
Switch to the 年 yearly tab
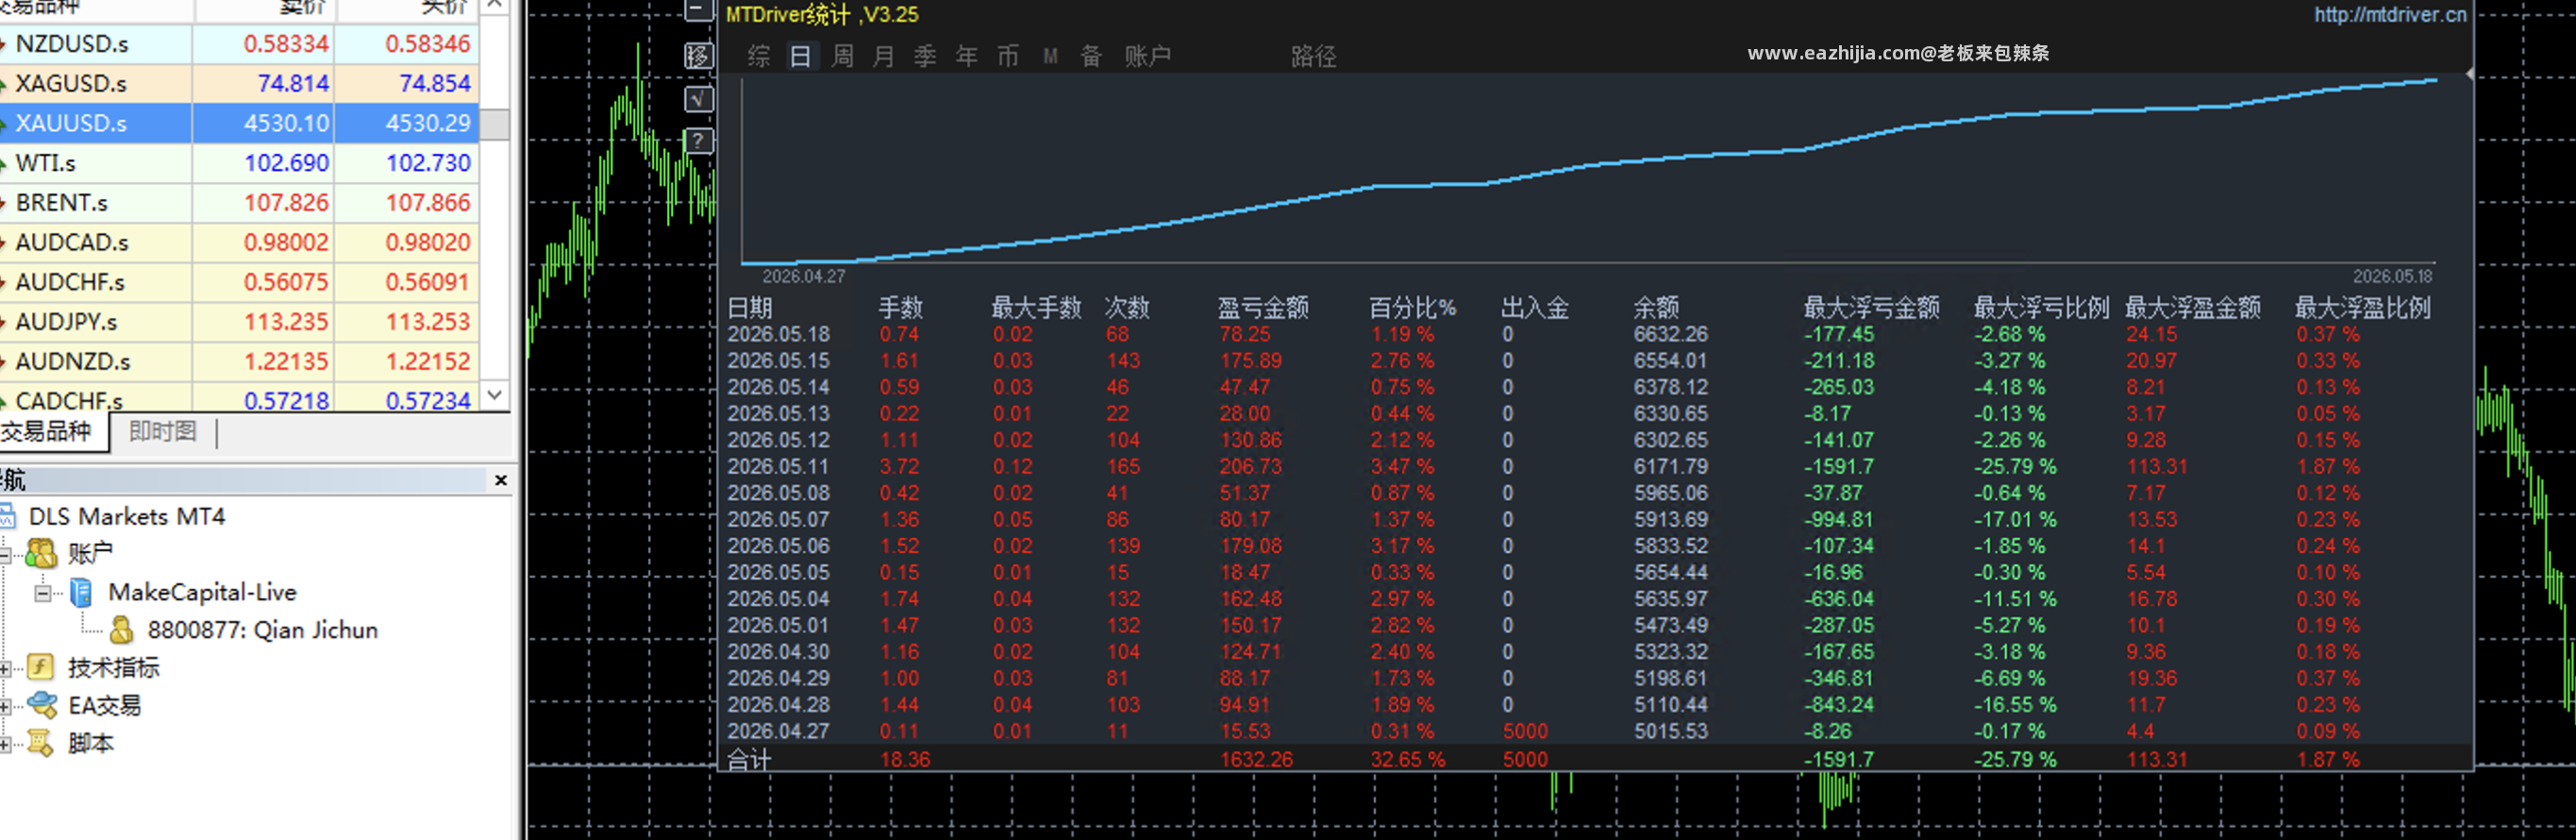[967, 56]
